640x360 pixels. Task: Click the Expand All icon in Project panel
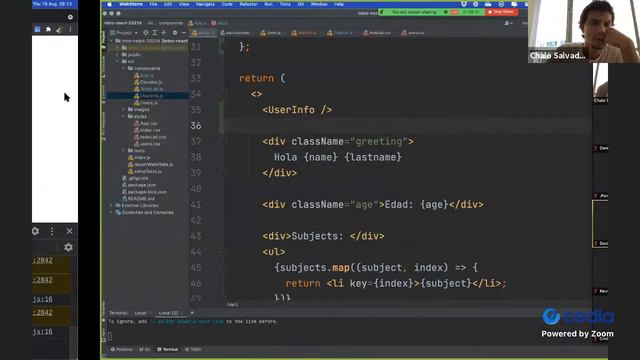pos(155,33)
